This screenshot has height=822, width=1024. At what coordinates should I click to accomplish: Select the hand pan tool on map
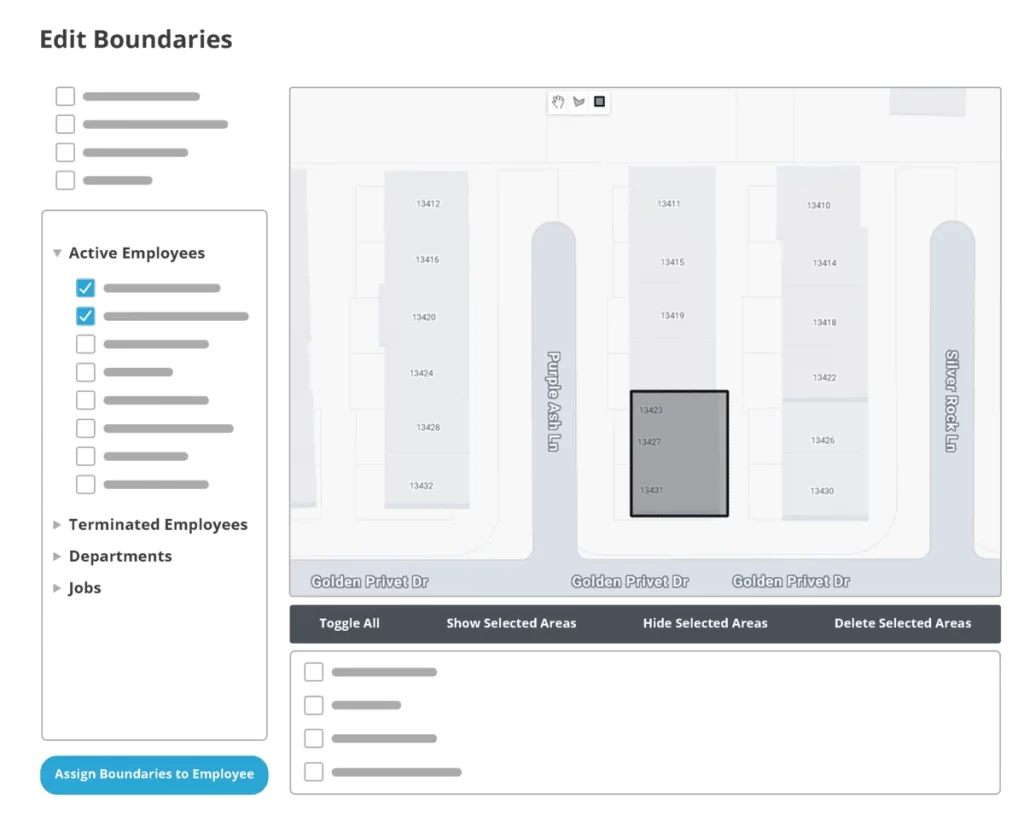[x=558, y=102]
